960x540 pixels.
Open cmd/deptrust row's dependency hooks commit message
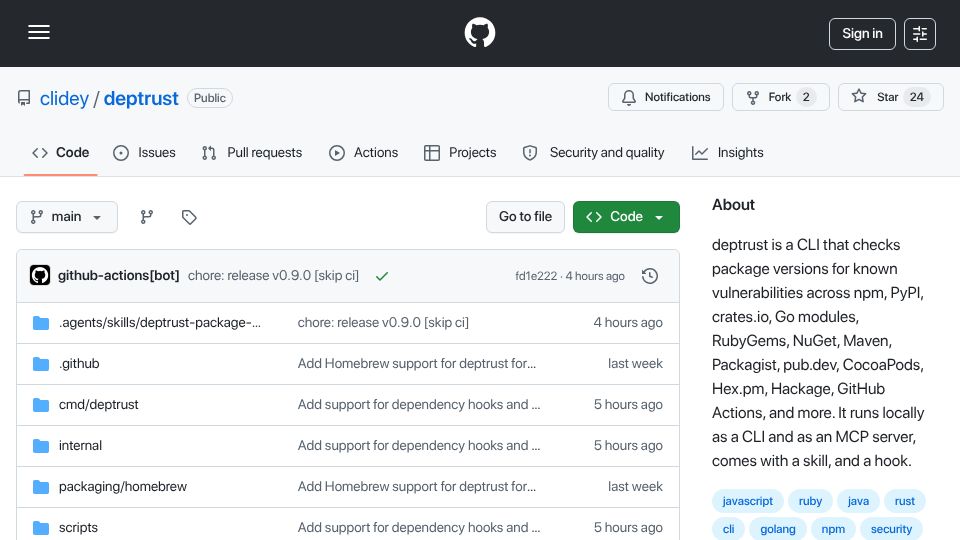tap(419, 405)
